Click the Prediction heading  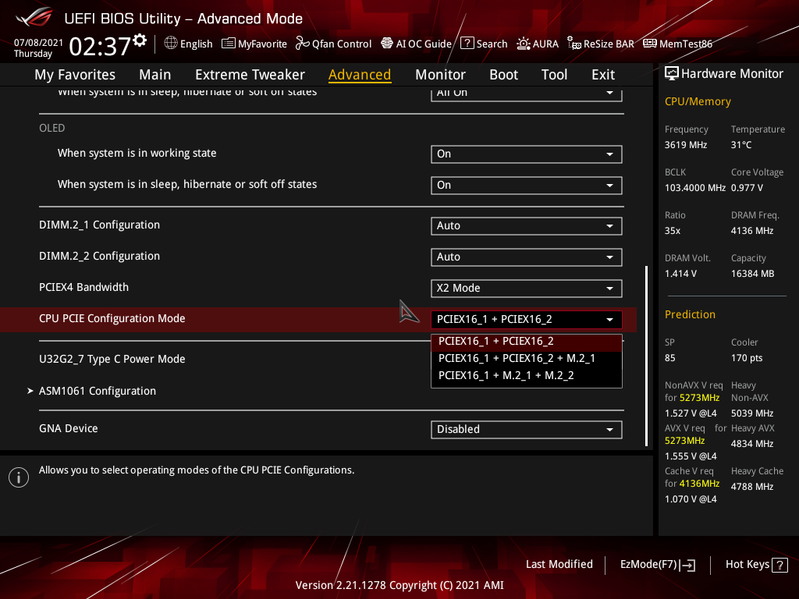point(690,315)
